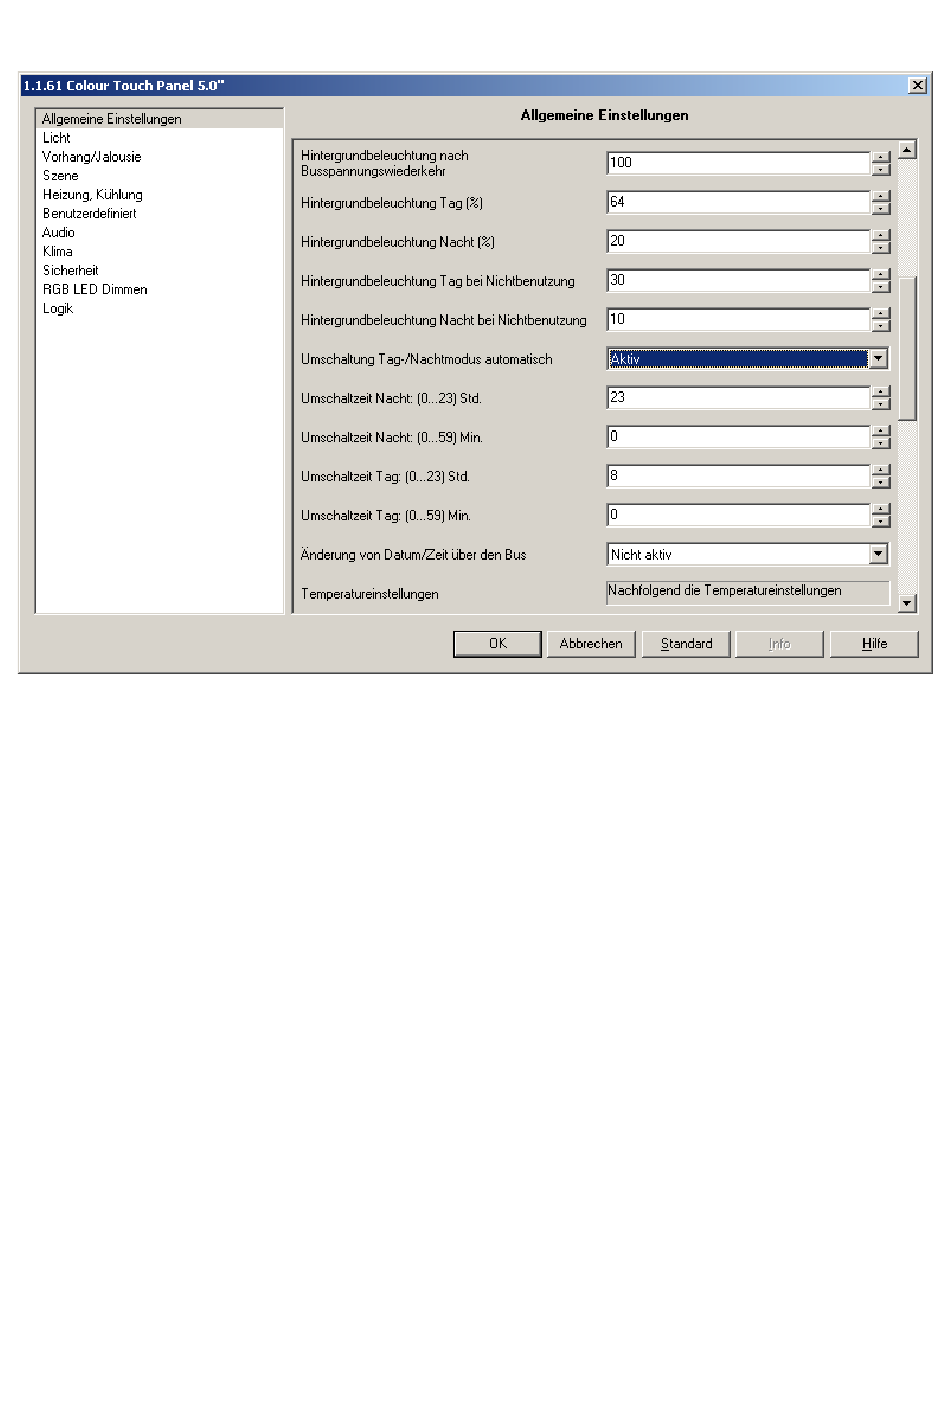The height and width of the screenshot is (1420, 950).
Task: Open the Vorhang/Jalousie page
Action: (x=92, y=157)
